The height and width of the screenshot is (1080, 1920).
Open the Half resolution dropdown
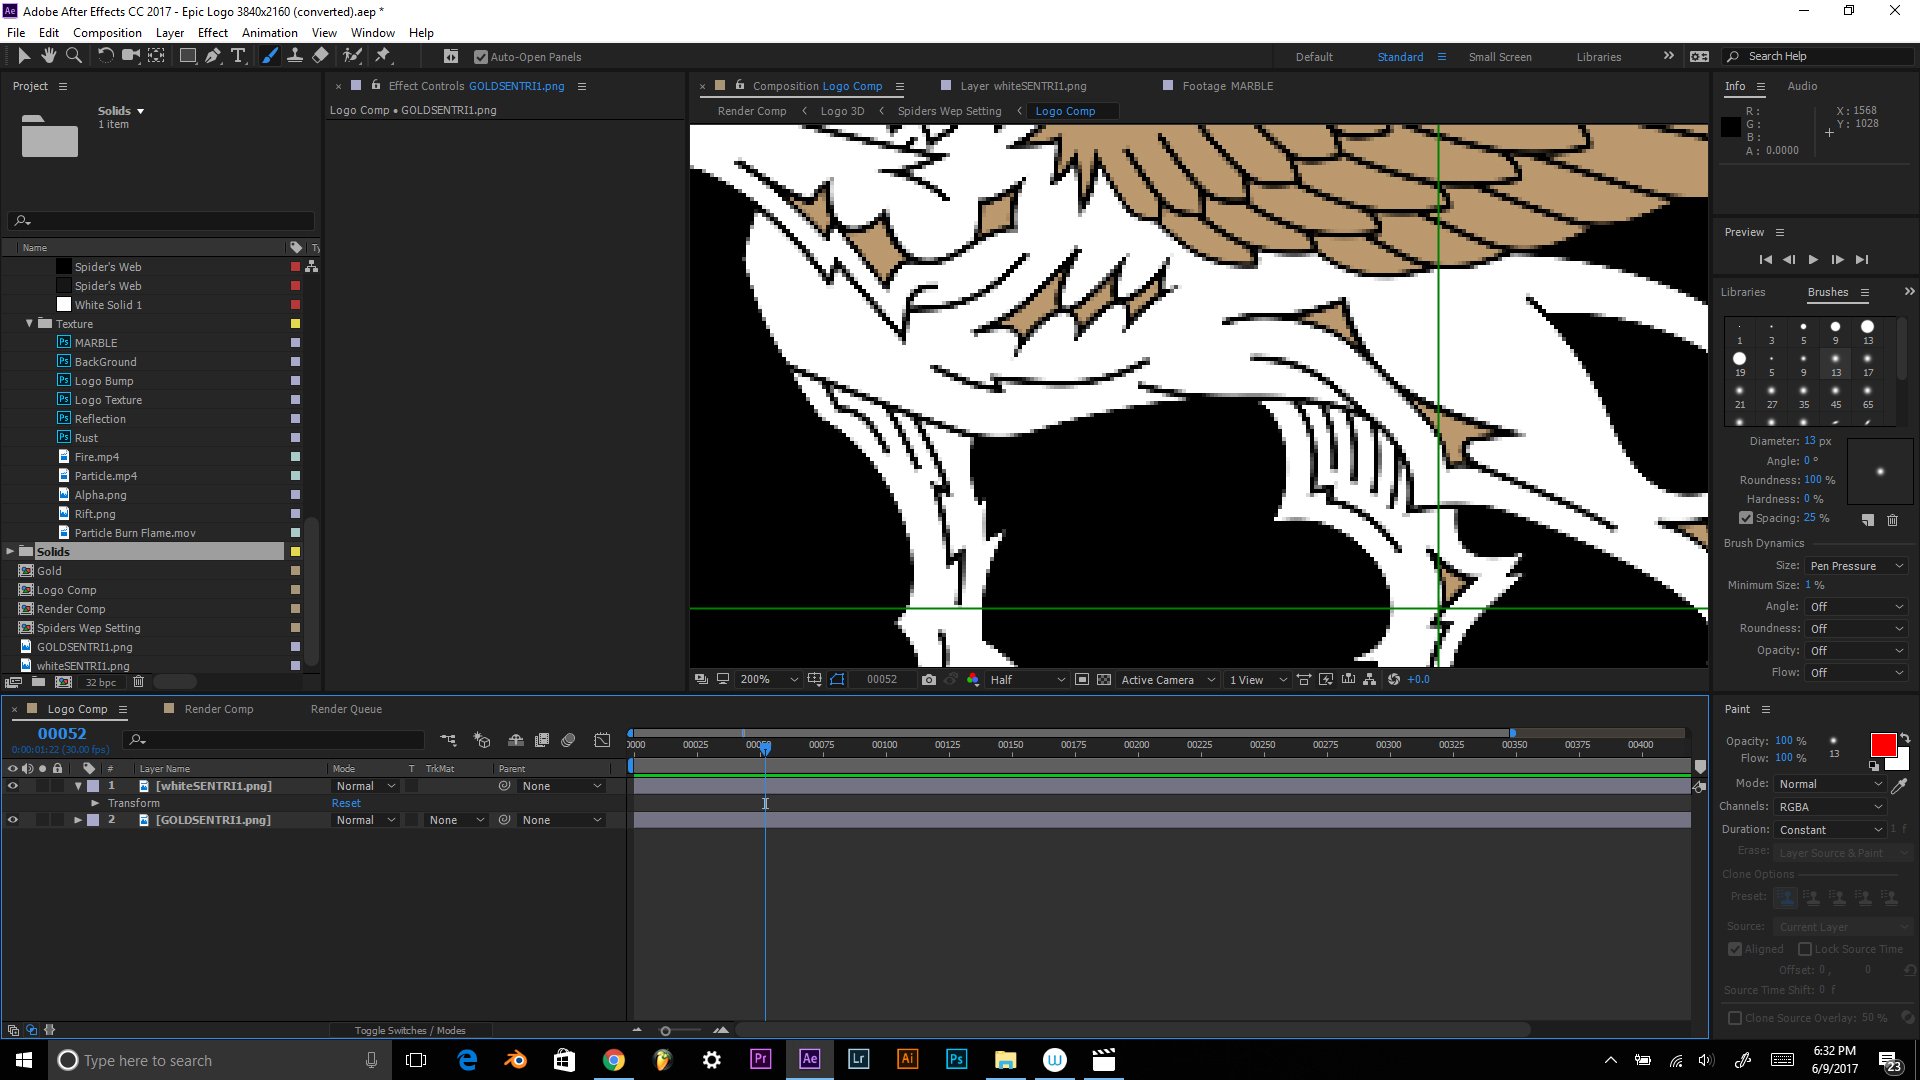[x=1028, y=680]
